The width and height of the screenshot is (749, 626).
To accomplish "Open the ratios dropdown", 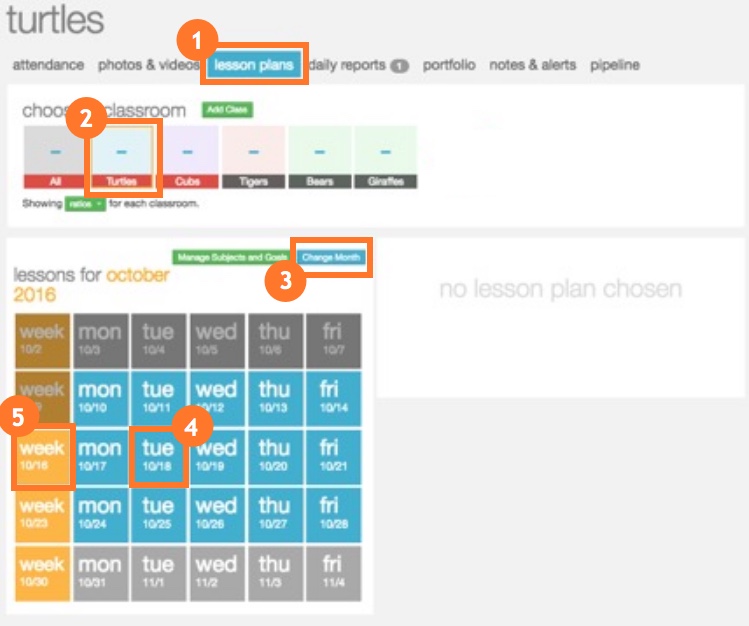I will [85, 203].
